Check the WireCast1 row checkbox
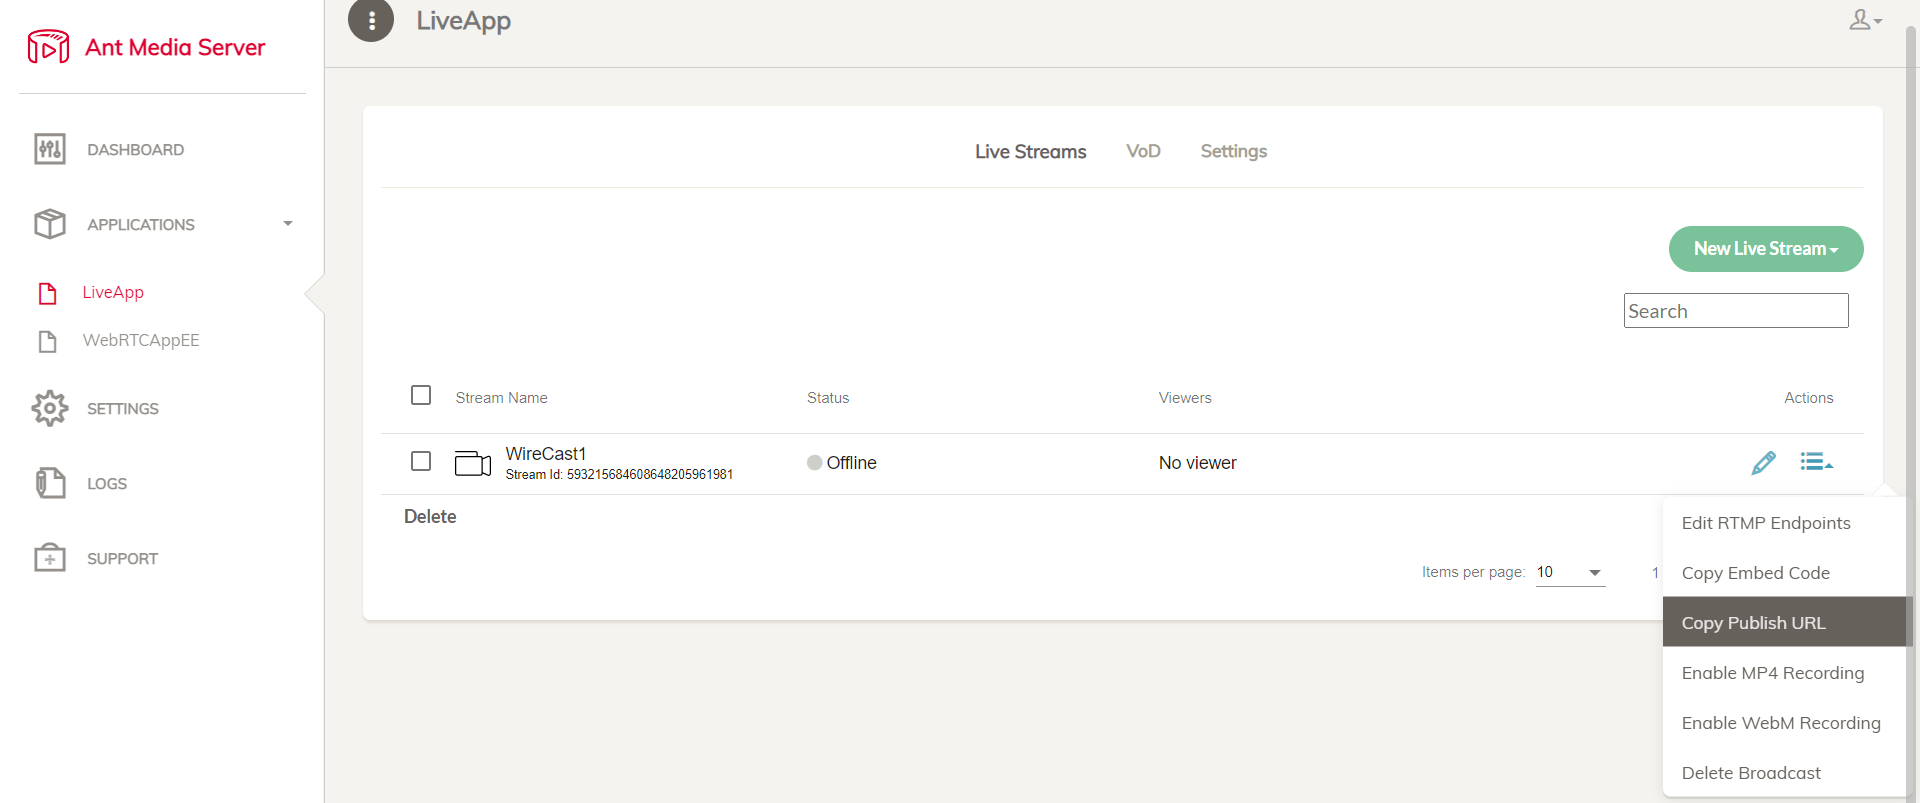 [421, 461]
